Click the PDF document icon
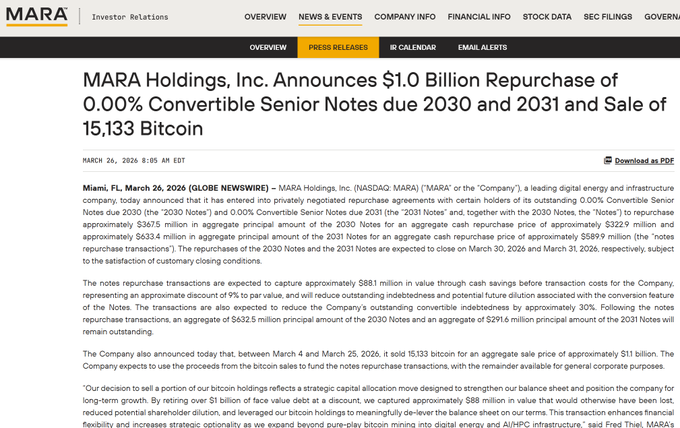Viewport: 680px width, 428px height. pos(608,160)
